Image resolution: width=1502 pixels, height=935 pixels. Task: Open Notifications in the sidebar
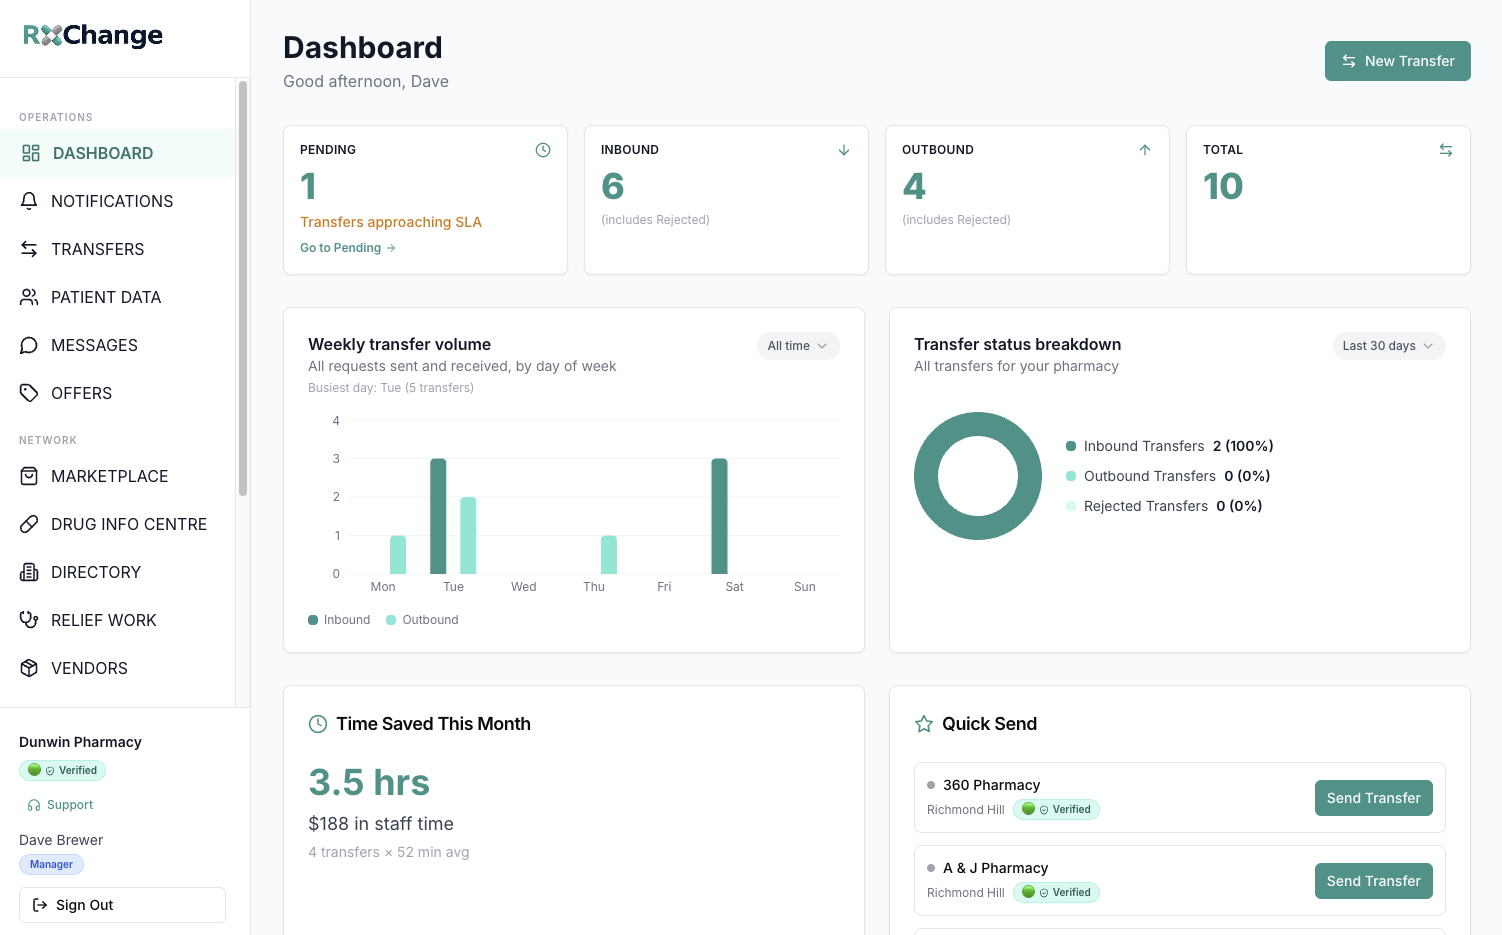118,201
